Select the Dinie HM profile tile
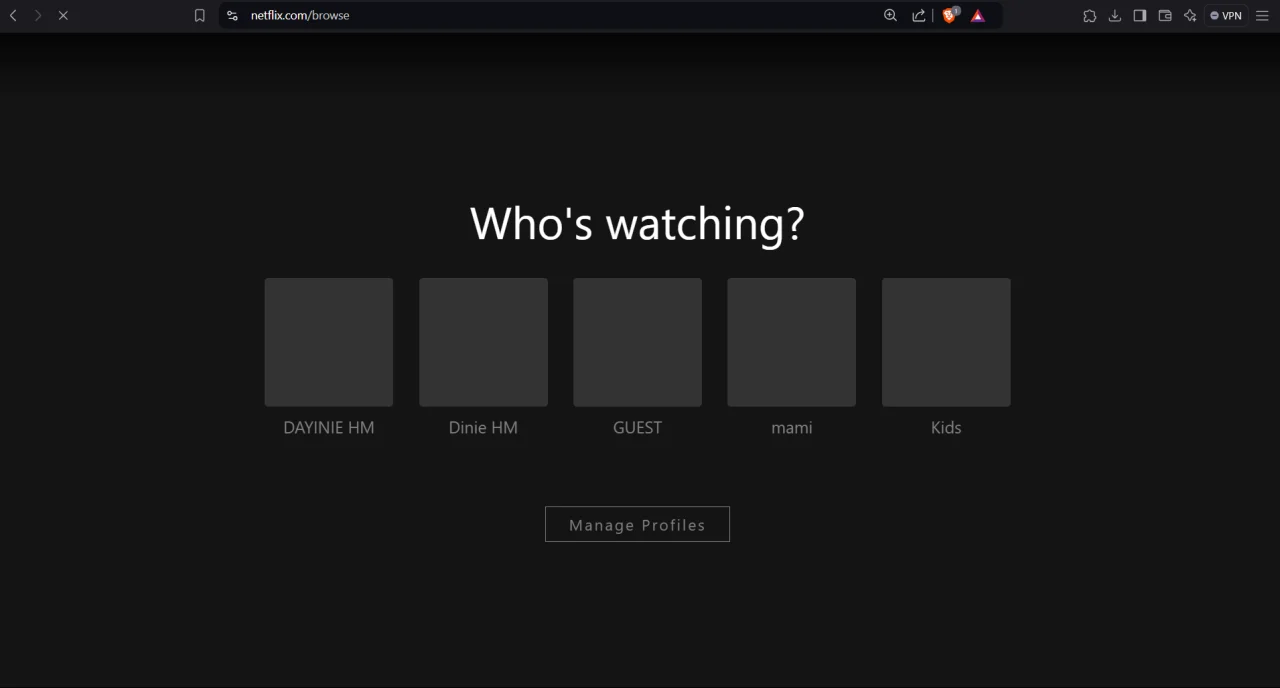 (x=483, y=342)
